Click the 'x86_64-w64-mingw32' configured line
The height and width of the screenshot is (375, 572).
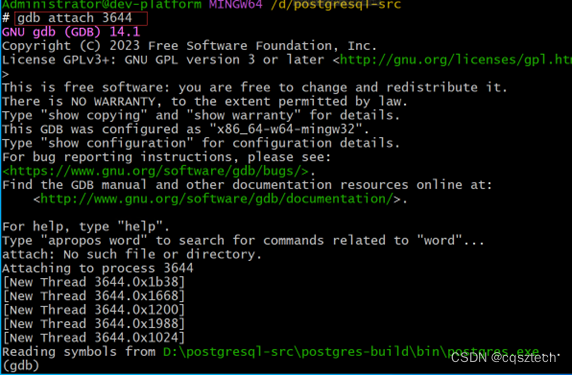(186, 129)
